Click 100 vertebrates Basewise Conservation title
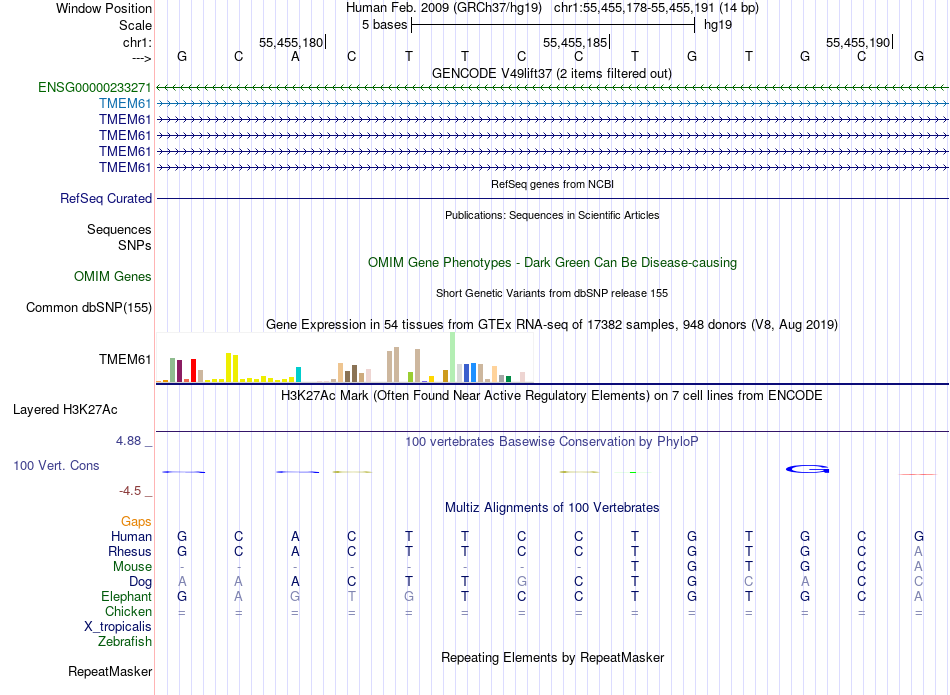950x695 pixels. (552, 442)
